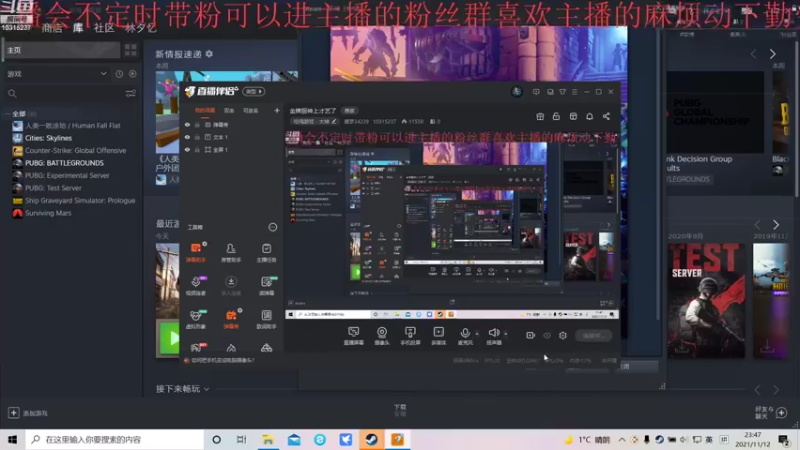Viewport: 800px width, 450px height.
Task: Click 修改 button next to stream title
Action: click(x=349, y=111)
